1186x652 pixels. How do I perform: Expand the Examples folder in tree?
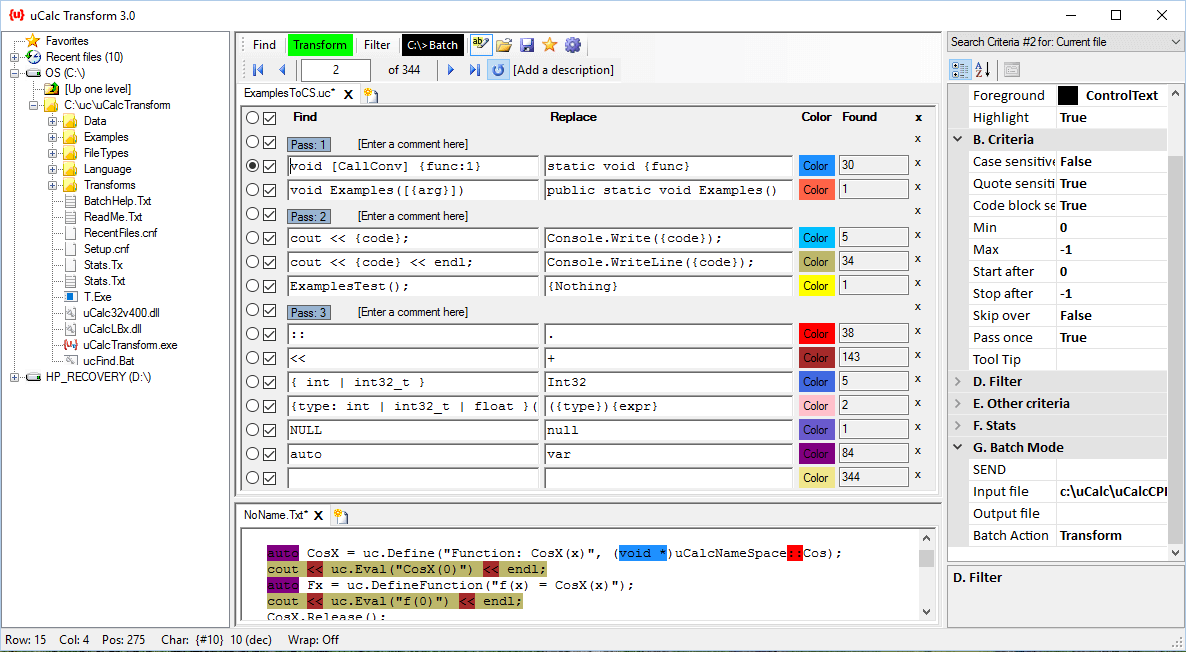[x=53, y=137]
